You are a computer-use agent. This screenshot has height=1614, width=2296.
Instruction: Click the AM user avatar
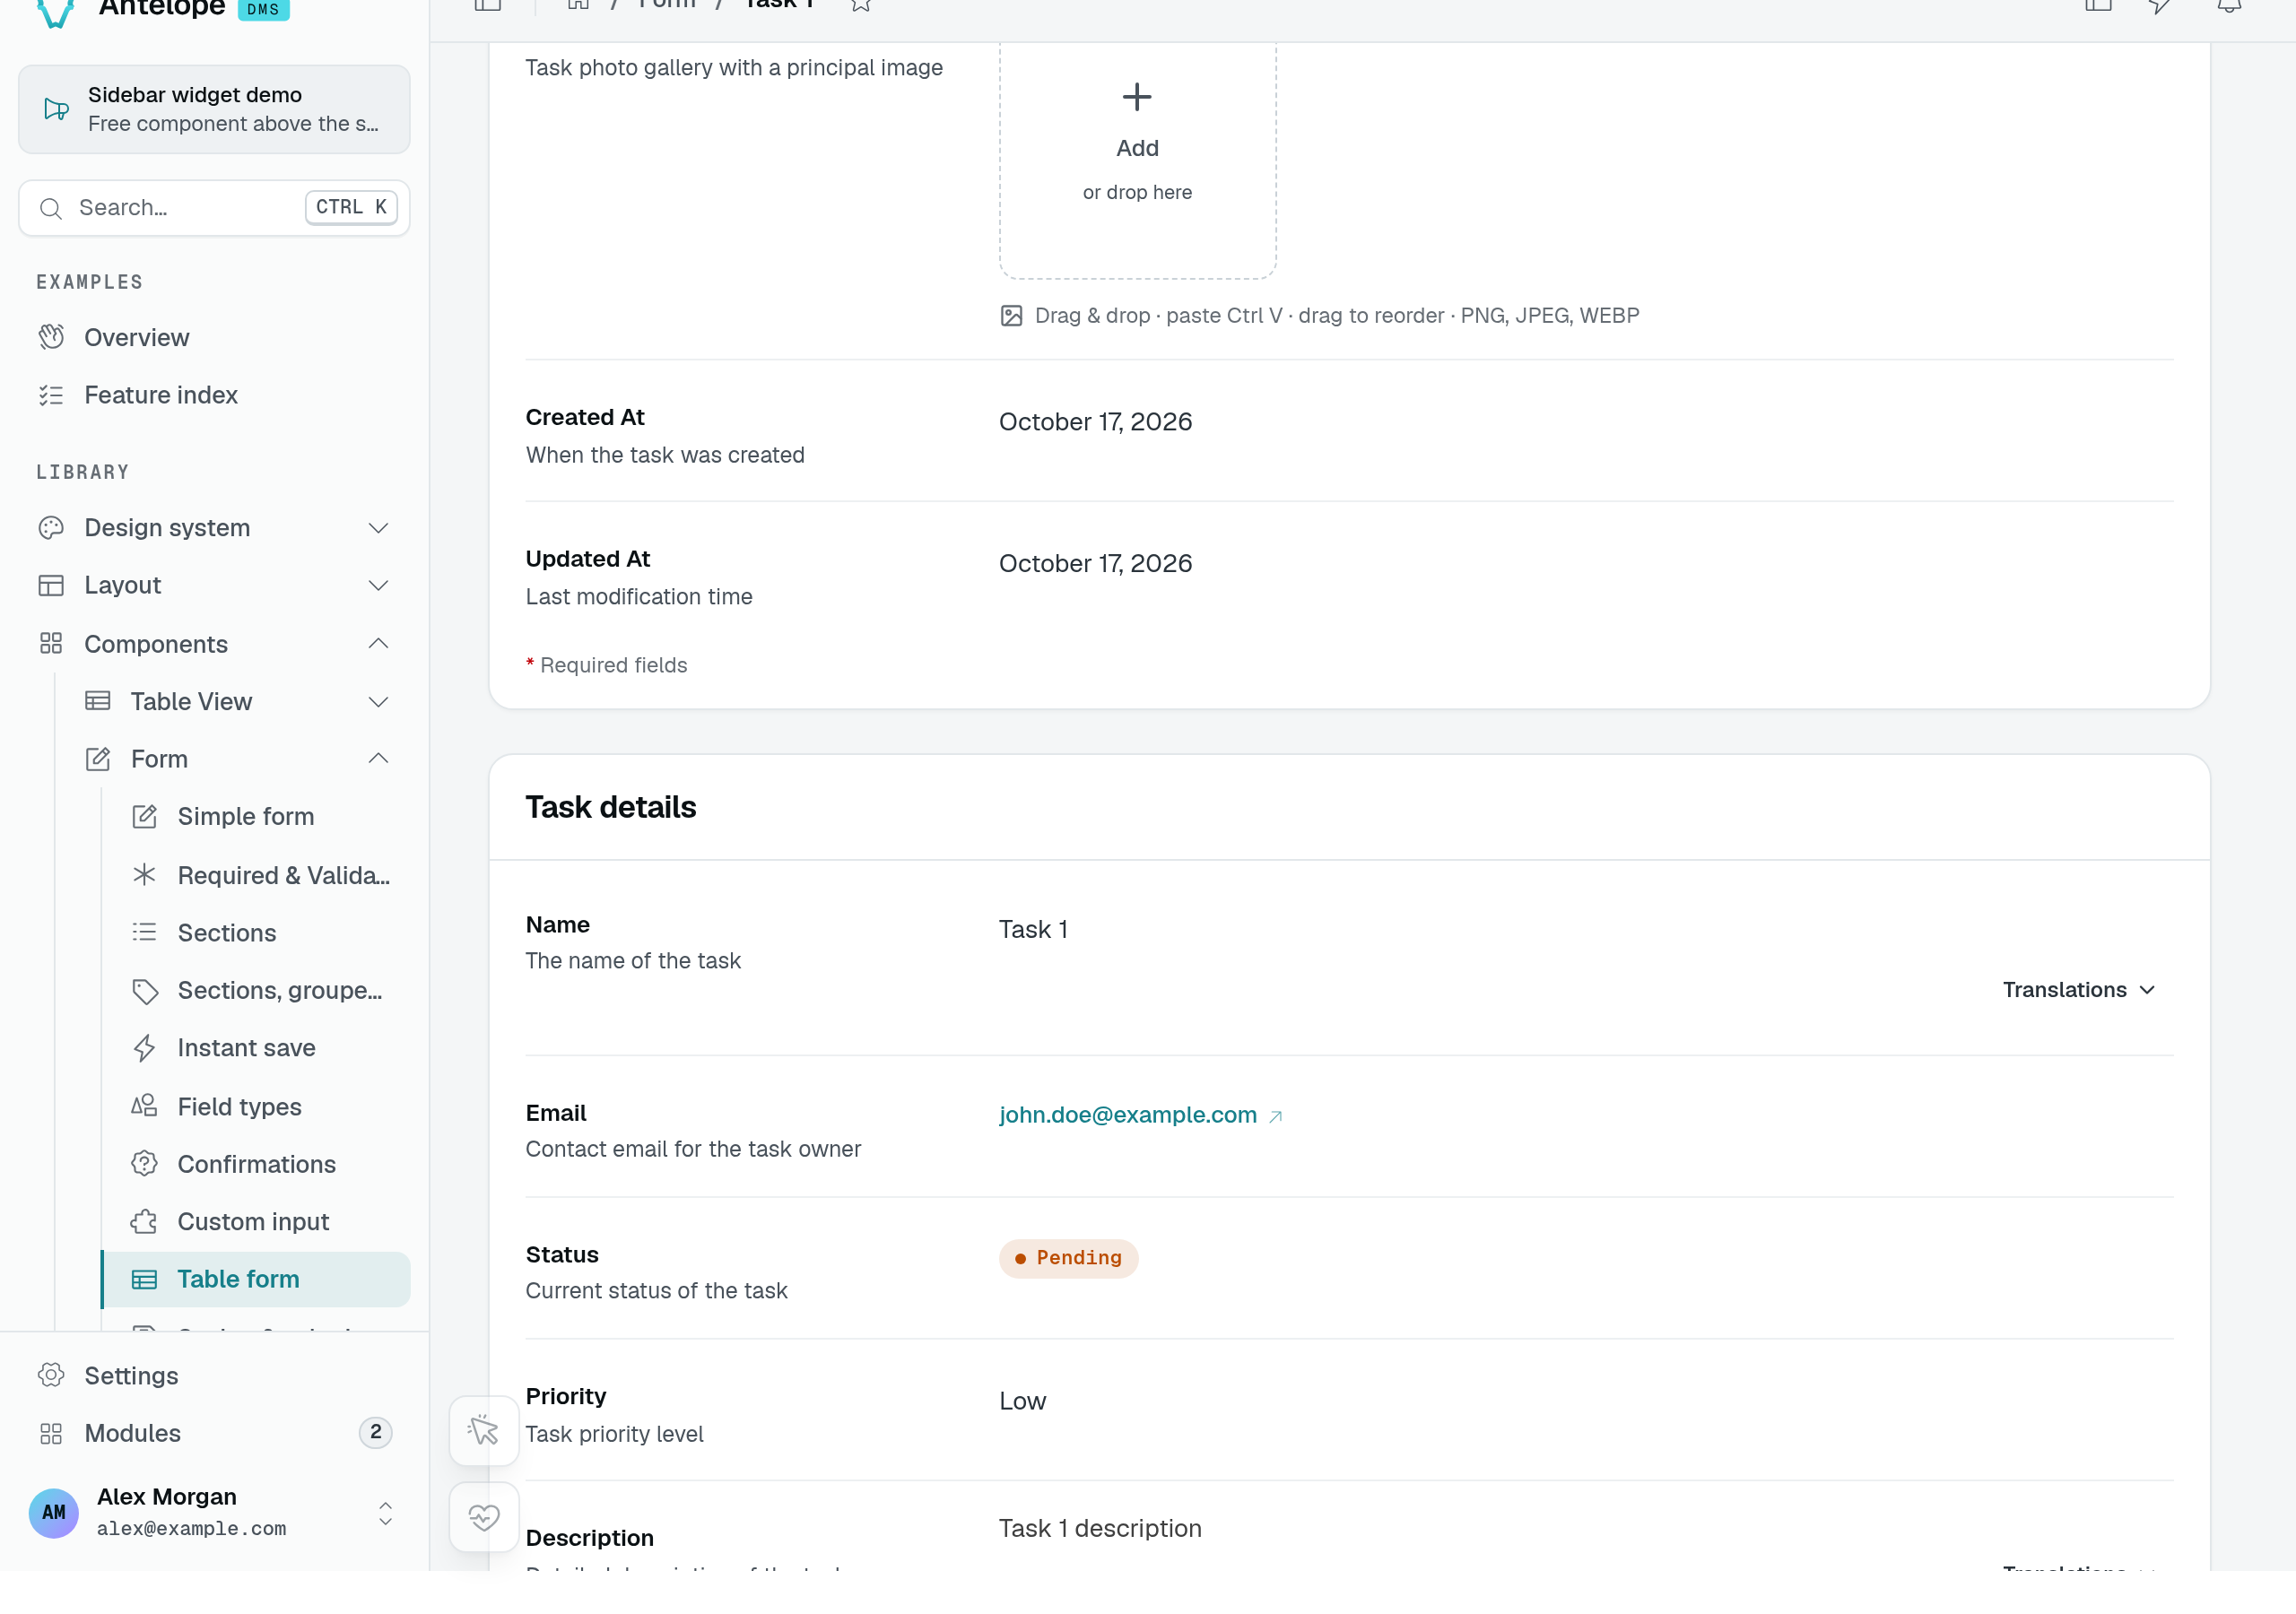54,1512
